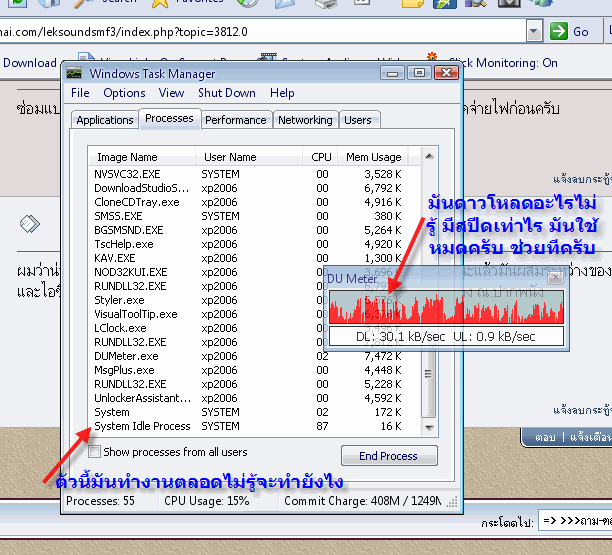
Task: Switch to the Users tab
Action: (x=358, y=120)
